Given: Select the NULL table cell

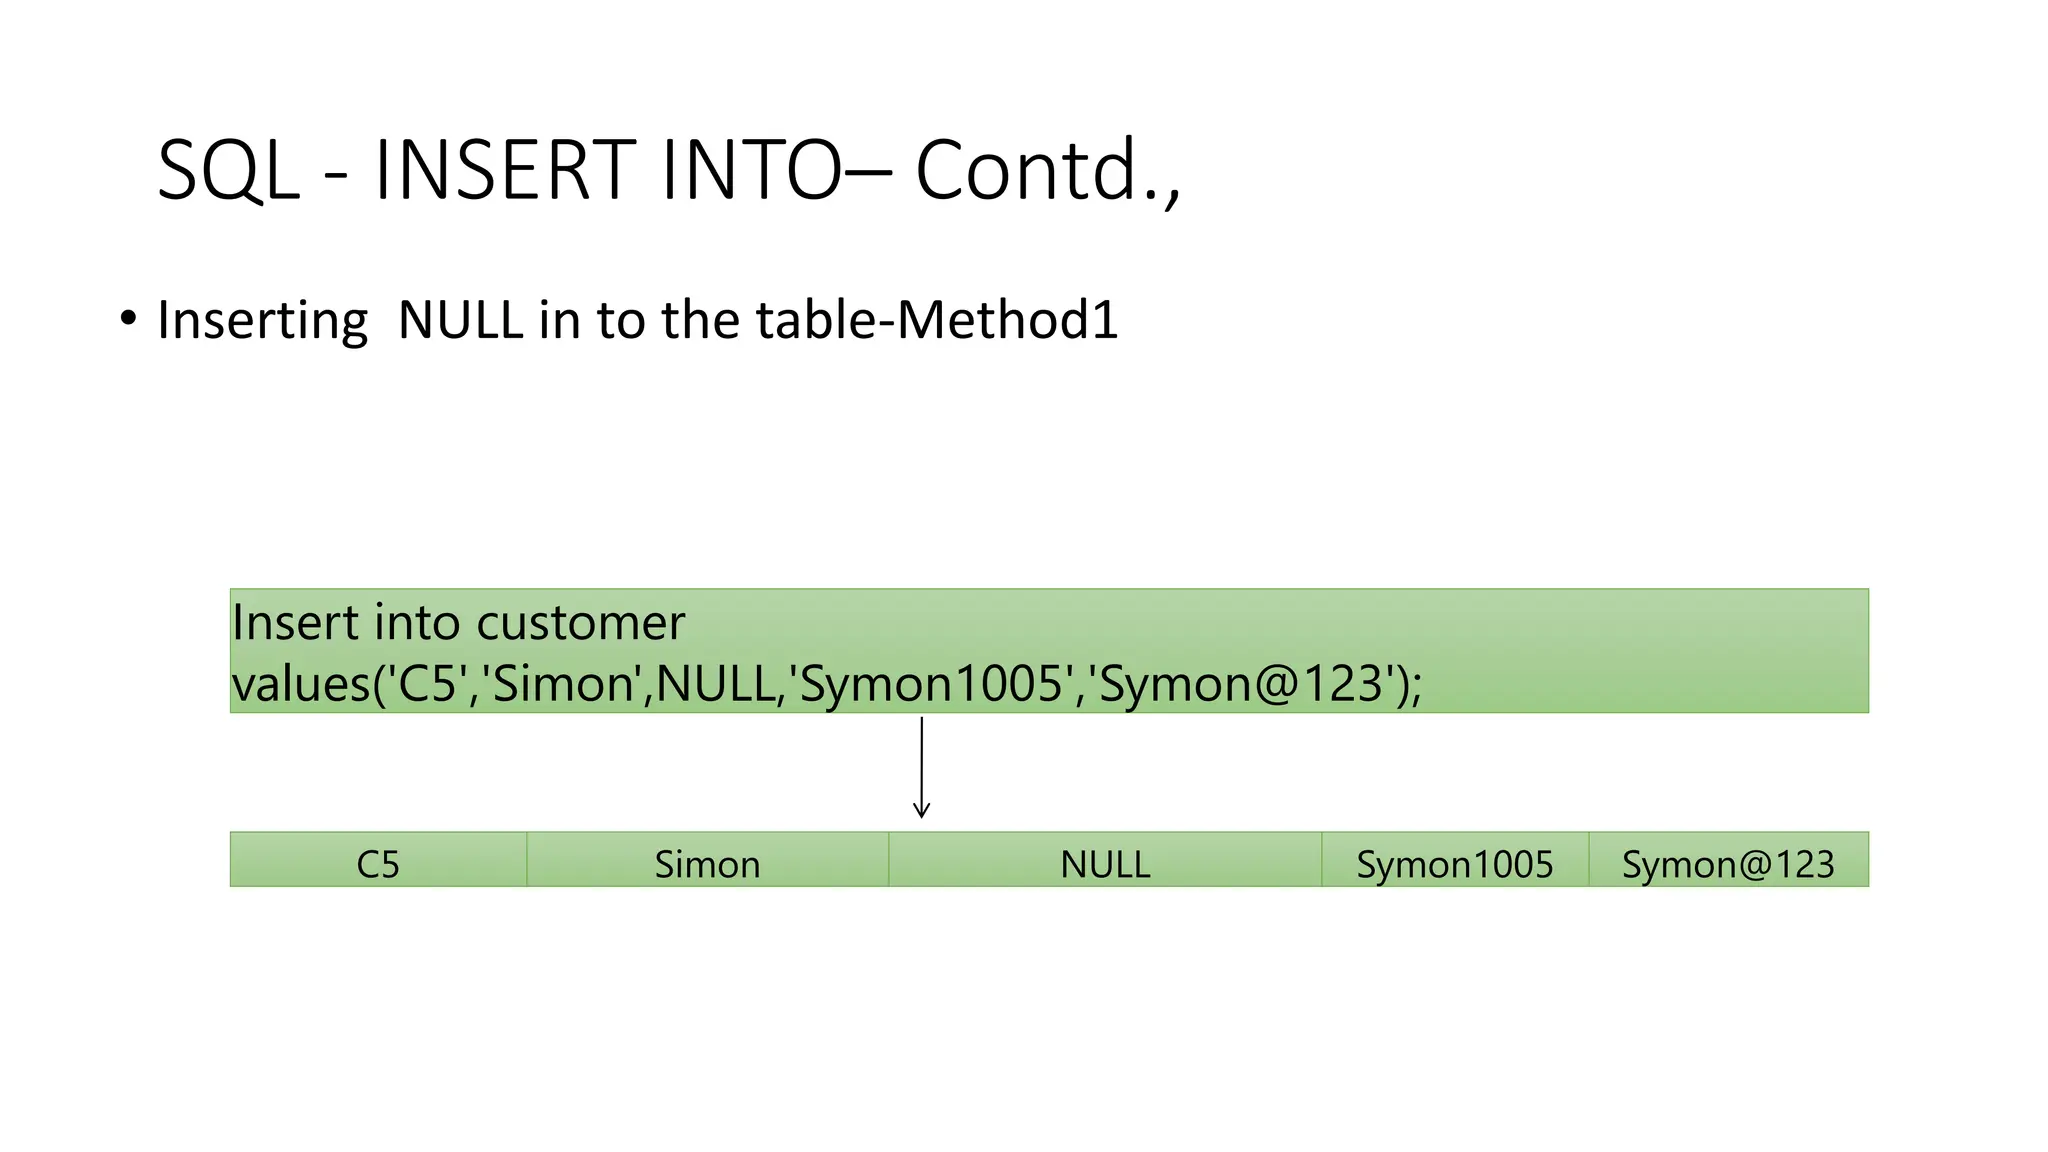Looking at the screenshot, I should pyautogui.click(x=1105, y=864).
